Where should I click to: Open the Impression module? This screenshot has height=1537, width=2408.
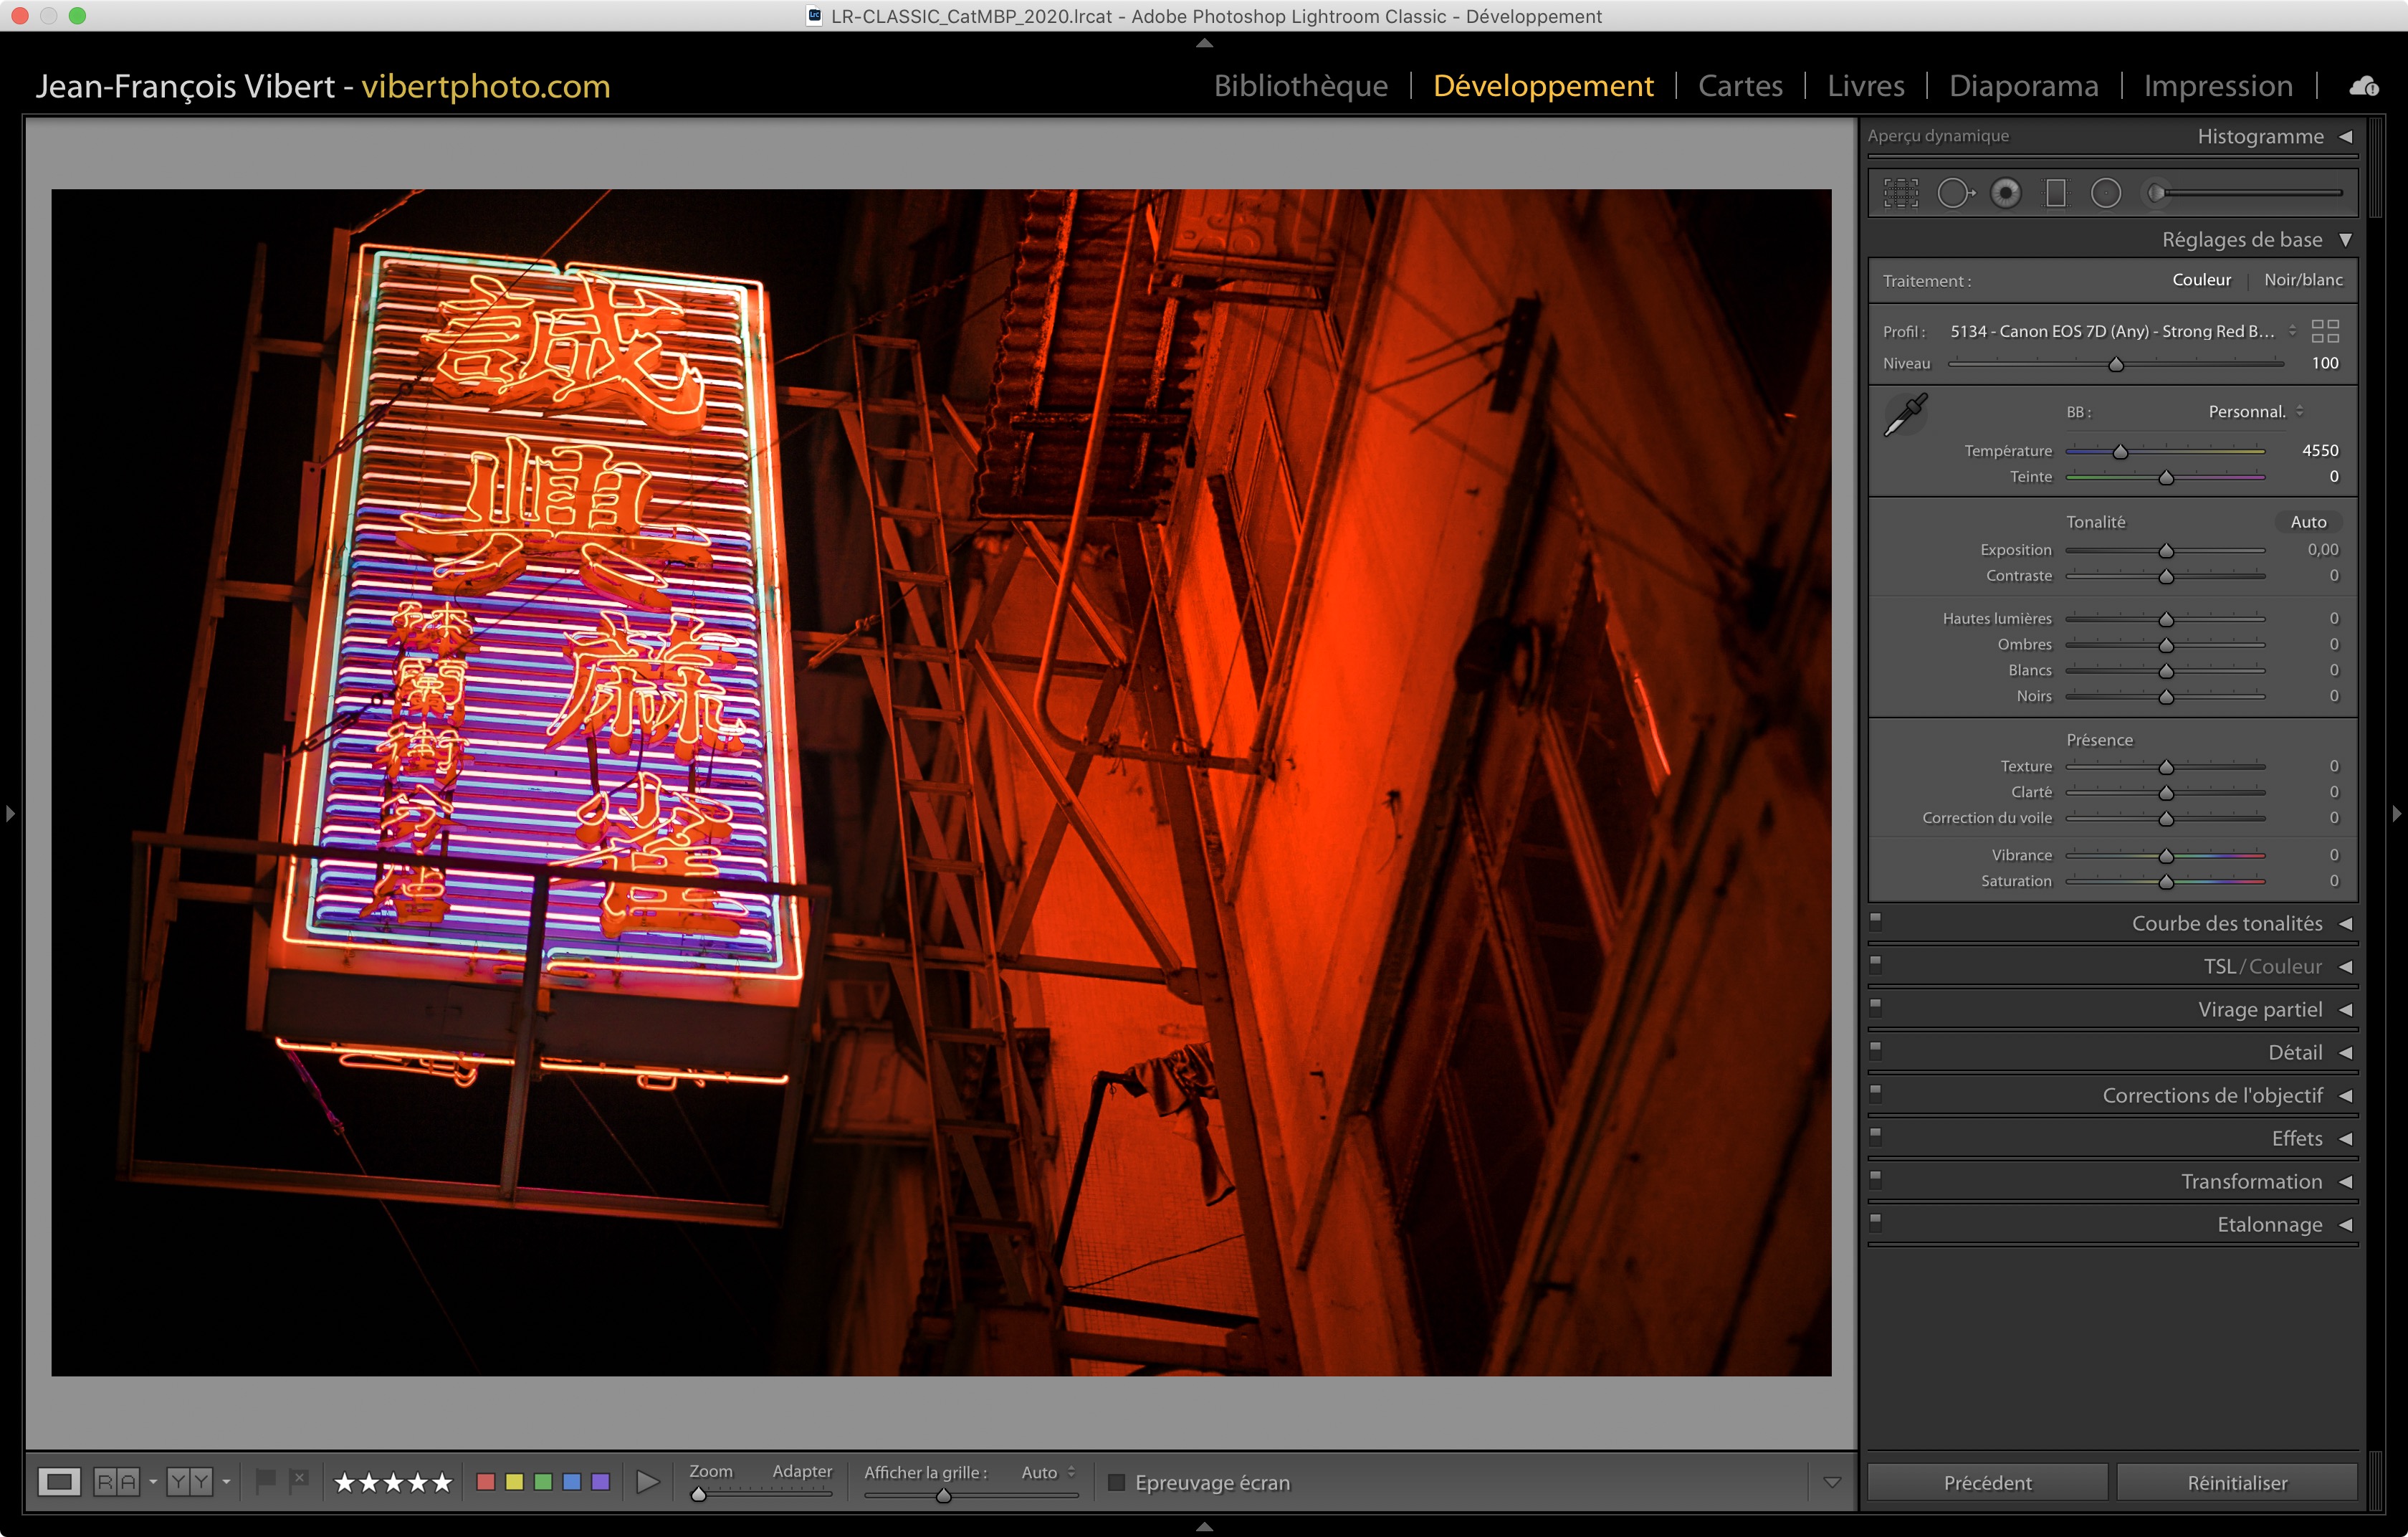point(2217,86)
